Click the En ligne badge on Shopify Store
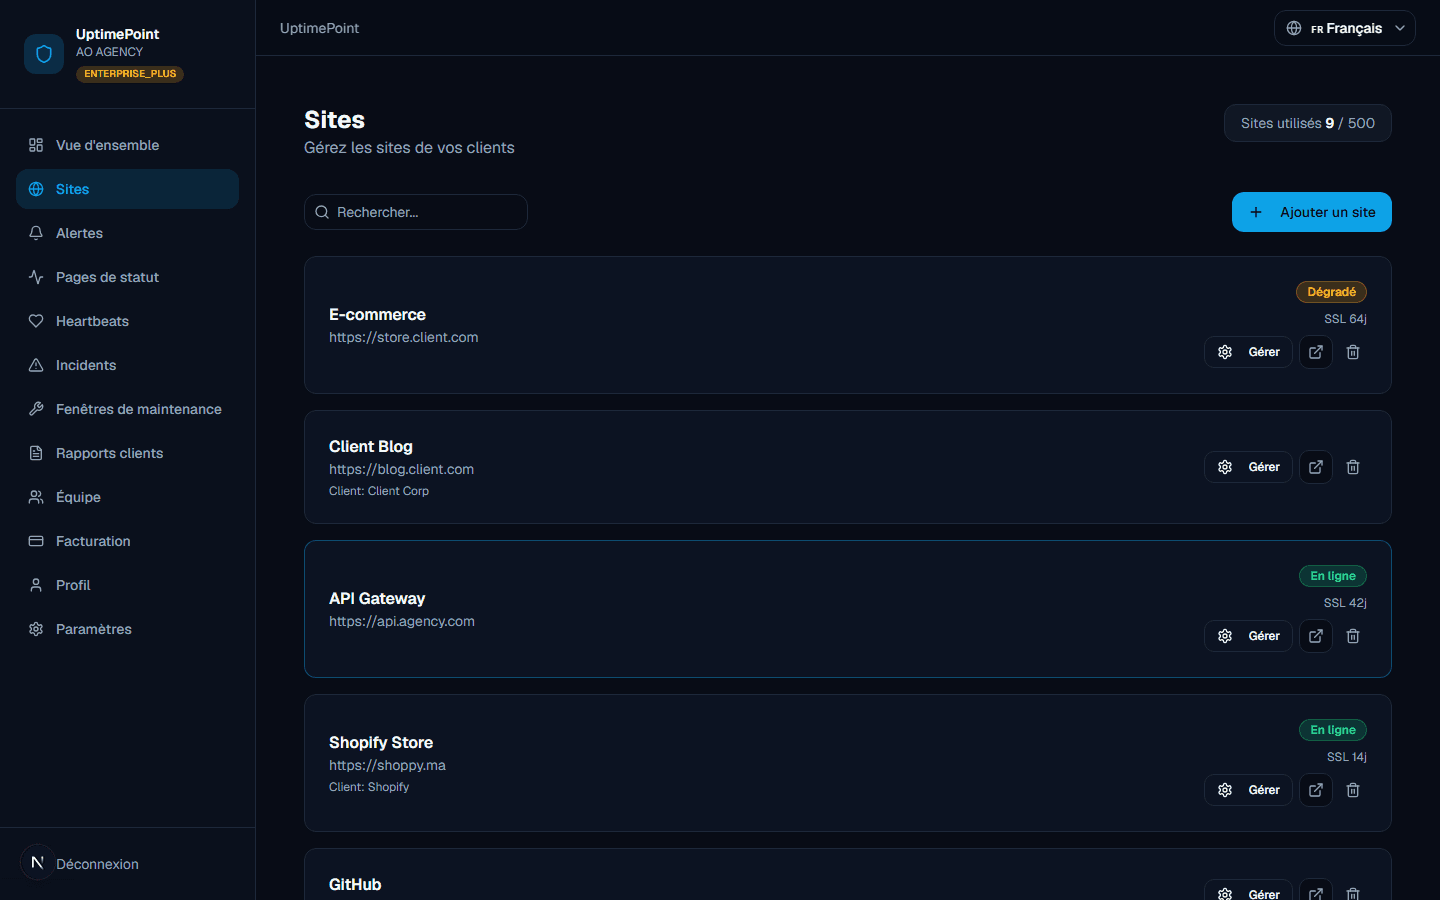1440x900 pixels. 1333,730
